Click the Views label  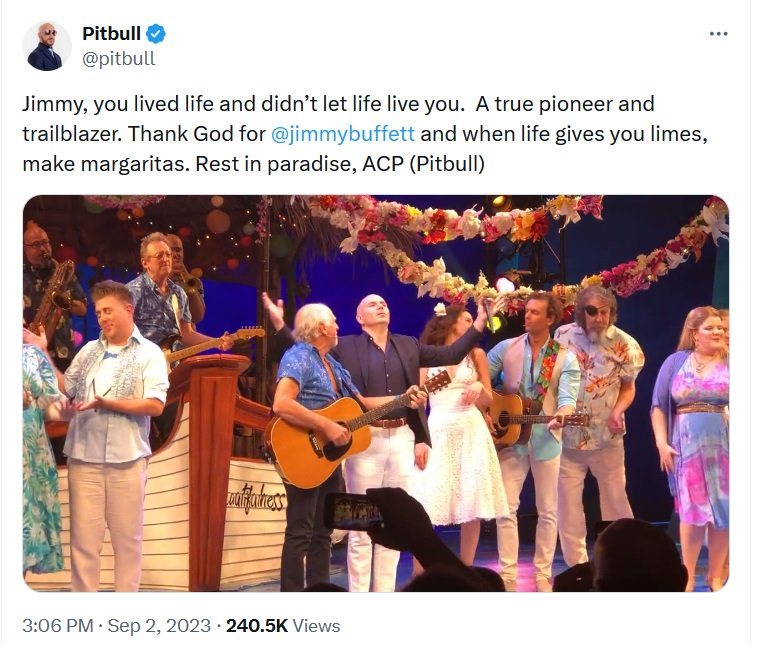click(x=316, y=626)
